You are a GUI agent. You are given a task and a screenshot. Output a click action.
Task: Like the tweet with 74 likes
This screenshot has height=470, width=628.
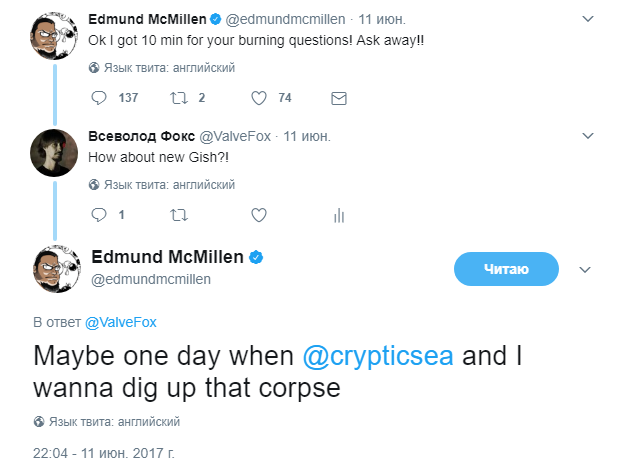(x=259, y=98)
